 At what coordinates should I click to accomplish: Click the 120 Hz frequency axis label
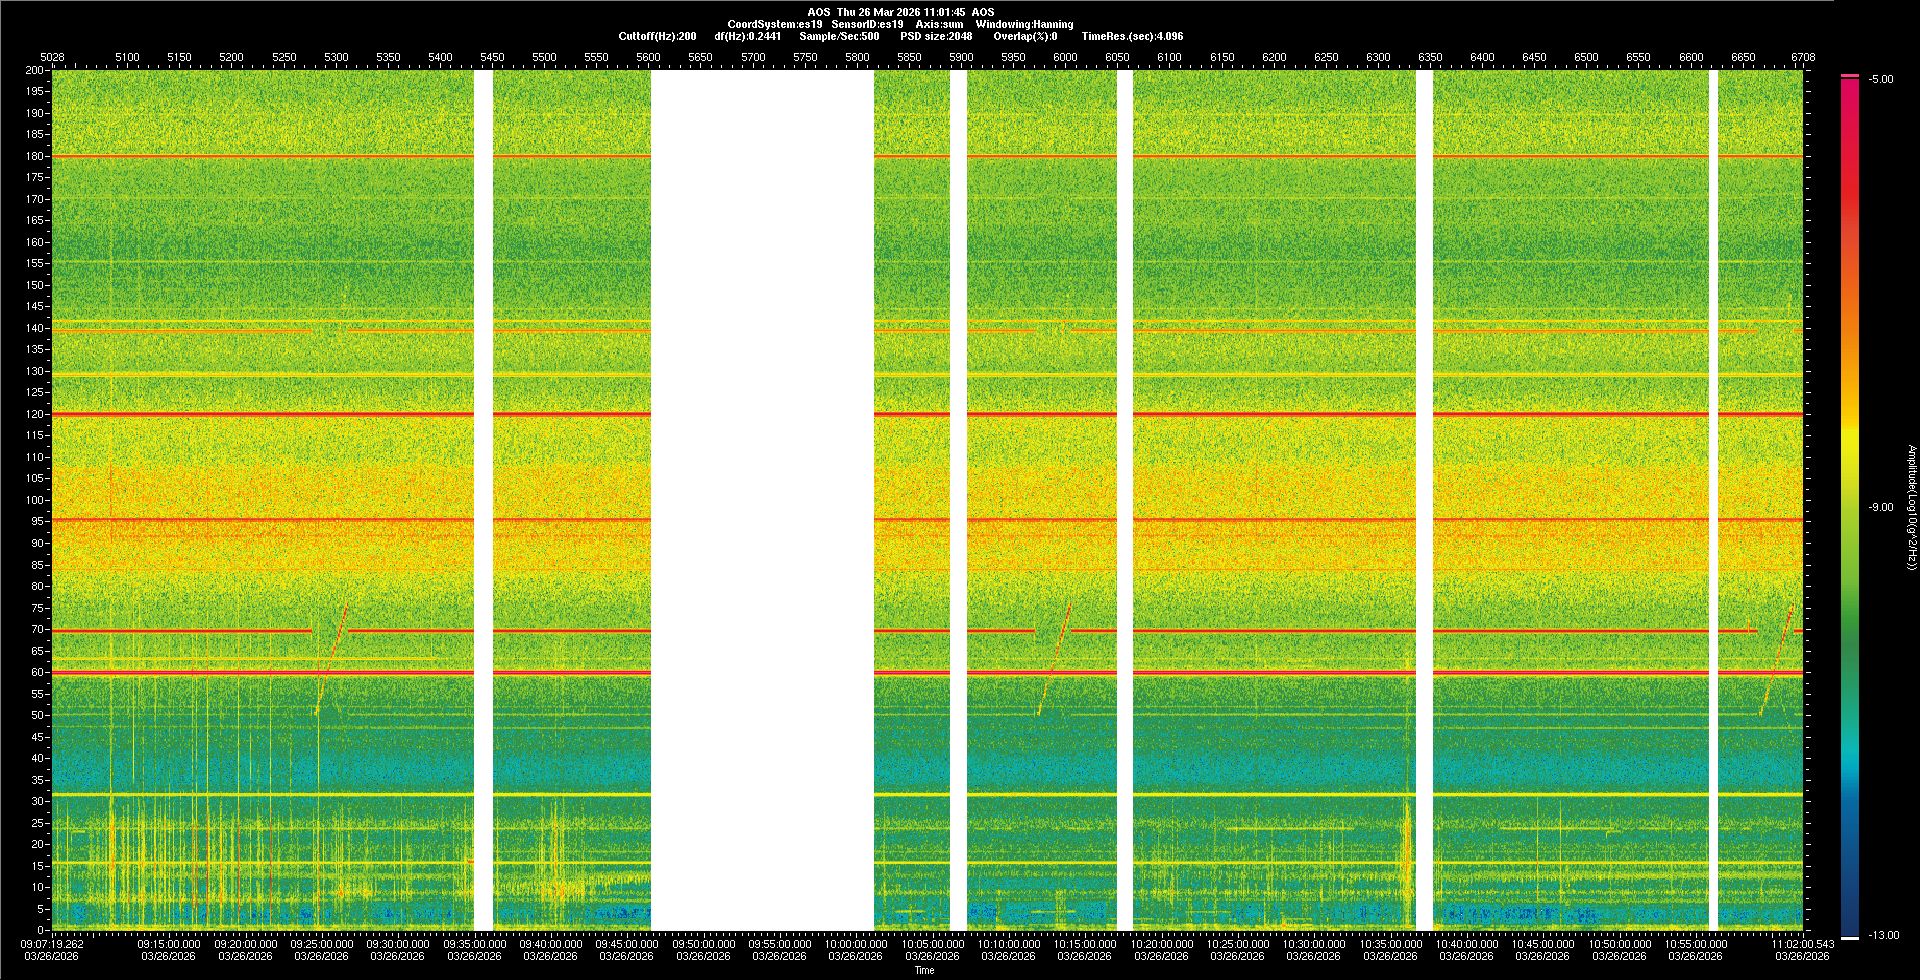click(35, 414)
